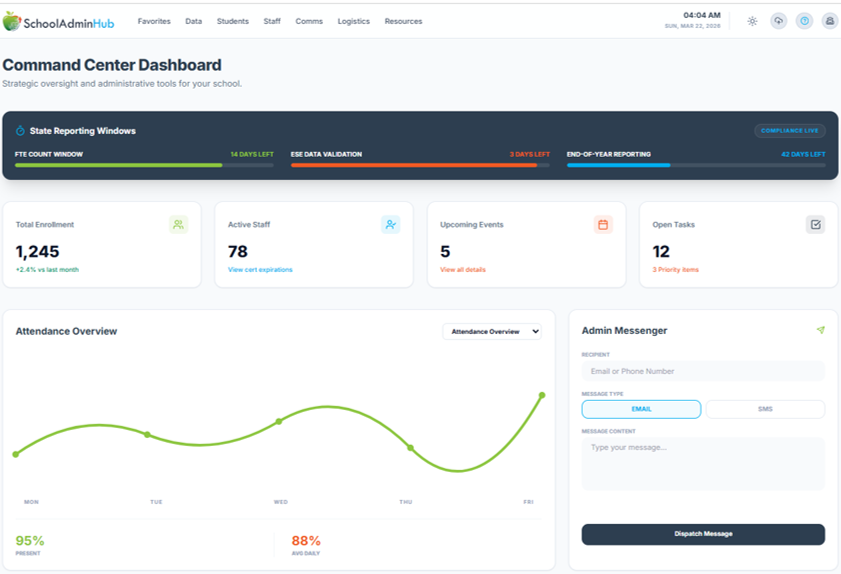Click the cloud upload icon in header
This screenshot has height=574, width=841.
[778, 21]
